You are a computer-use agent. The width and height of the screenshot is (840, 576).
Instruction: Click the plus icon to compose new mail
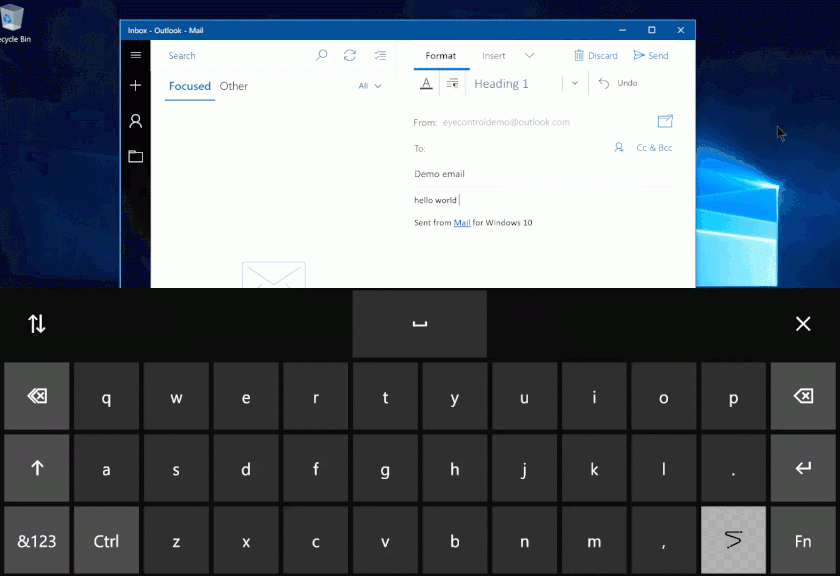[x=136, y=86]
